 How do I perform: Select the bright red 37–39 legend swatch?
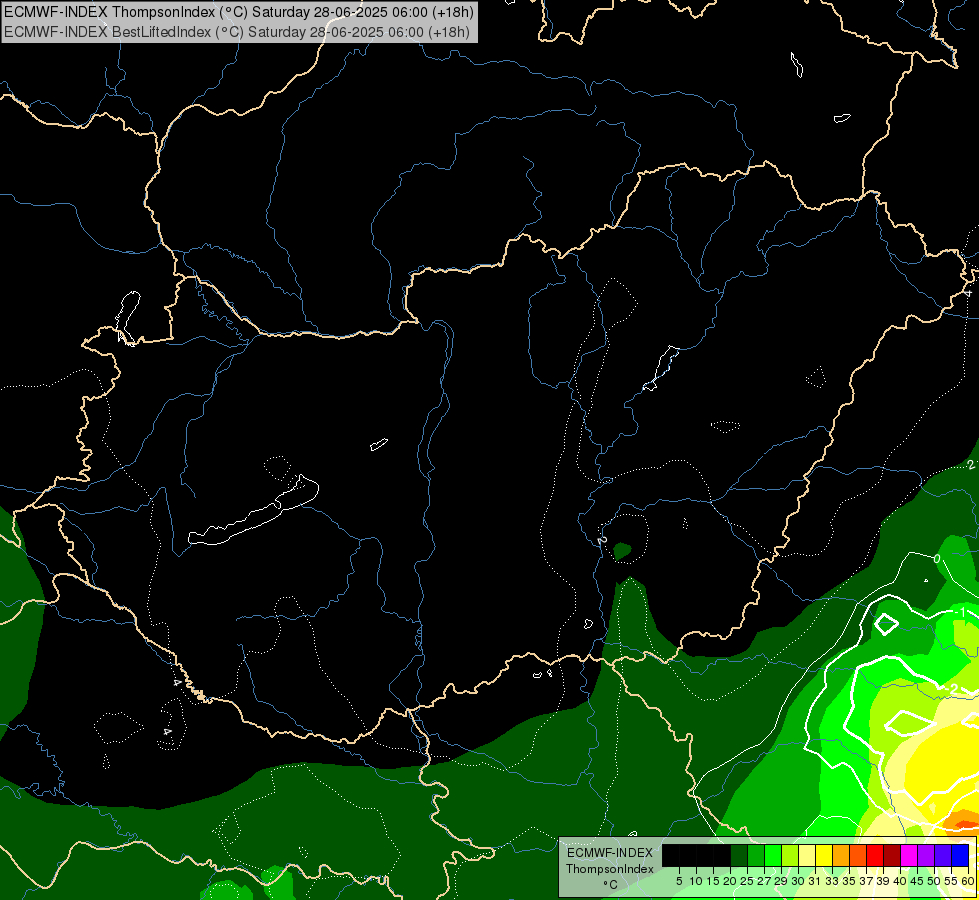click(875, 856)
